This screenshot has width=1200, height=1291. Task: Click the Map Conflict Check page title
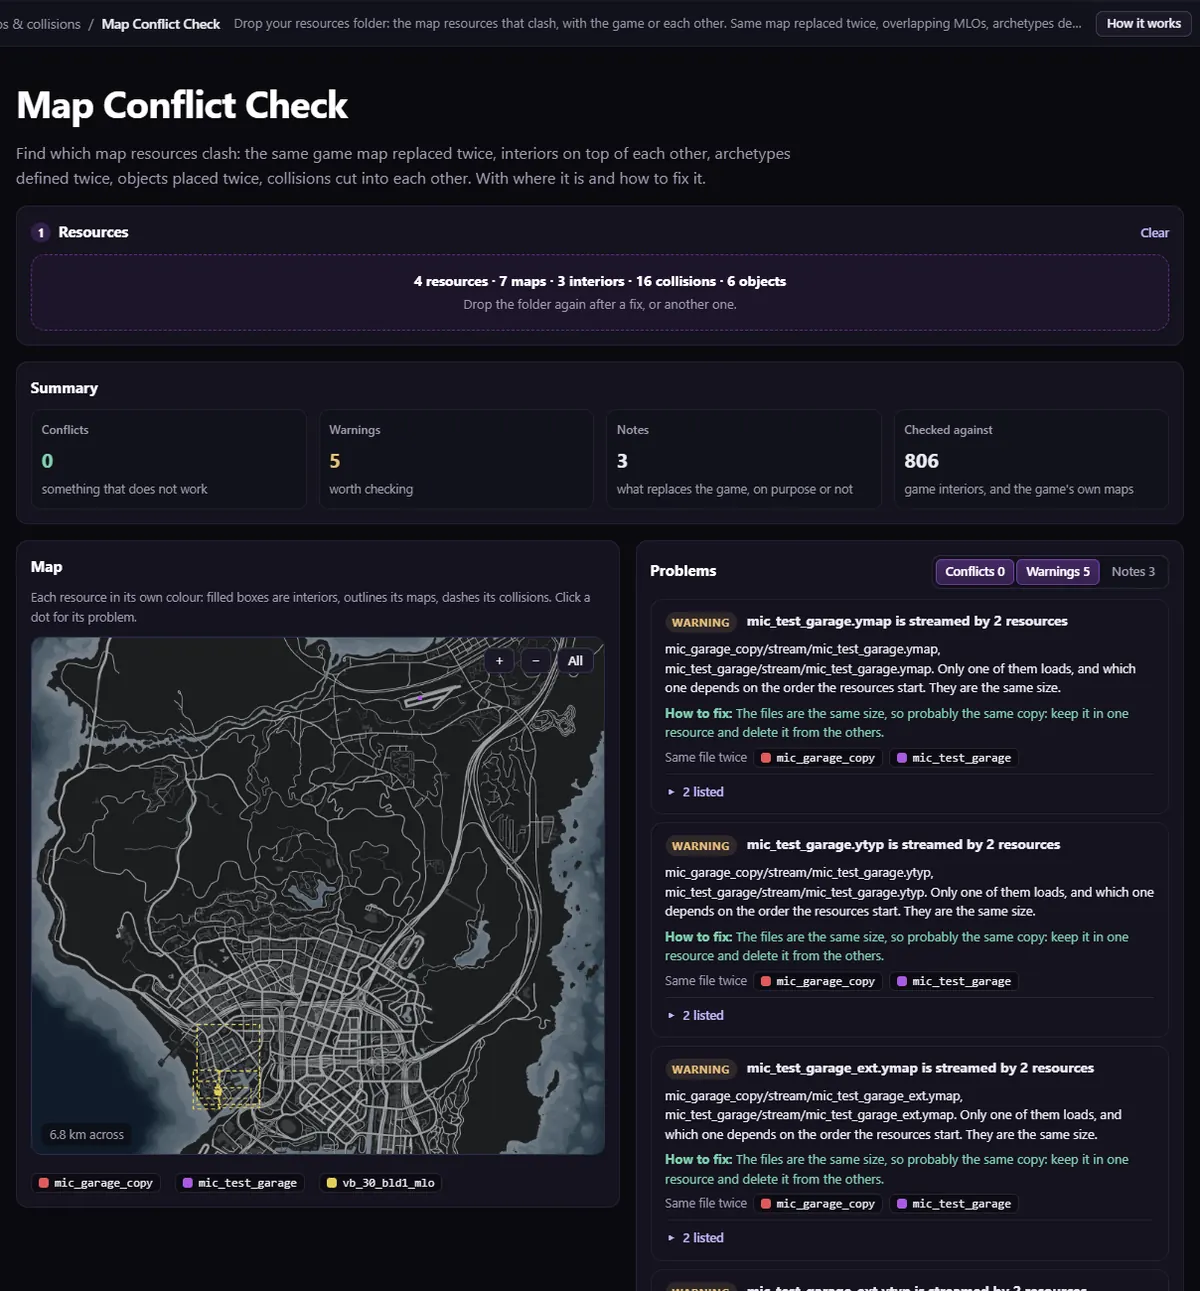182,105
